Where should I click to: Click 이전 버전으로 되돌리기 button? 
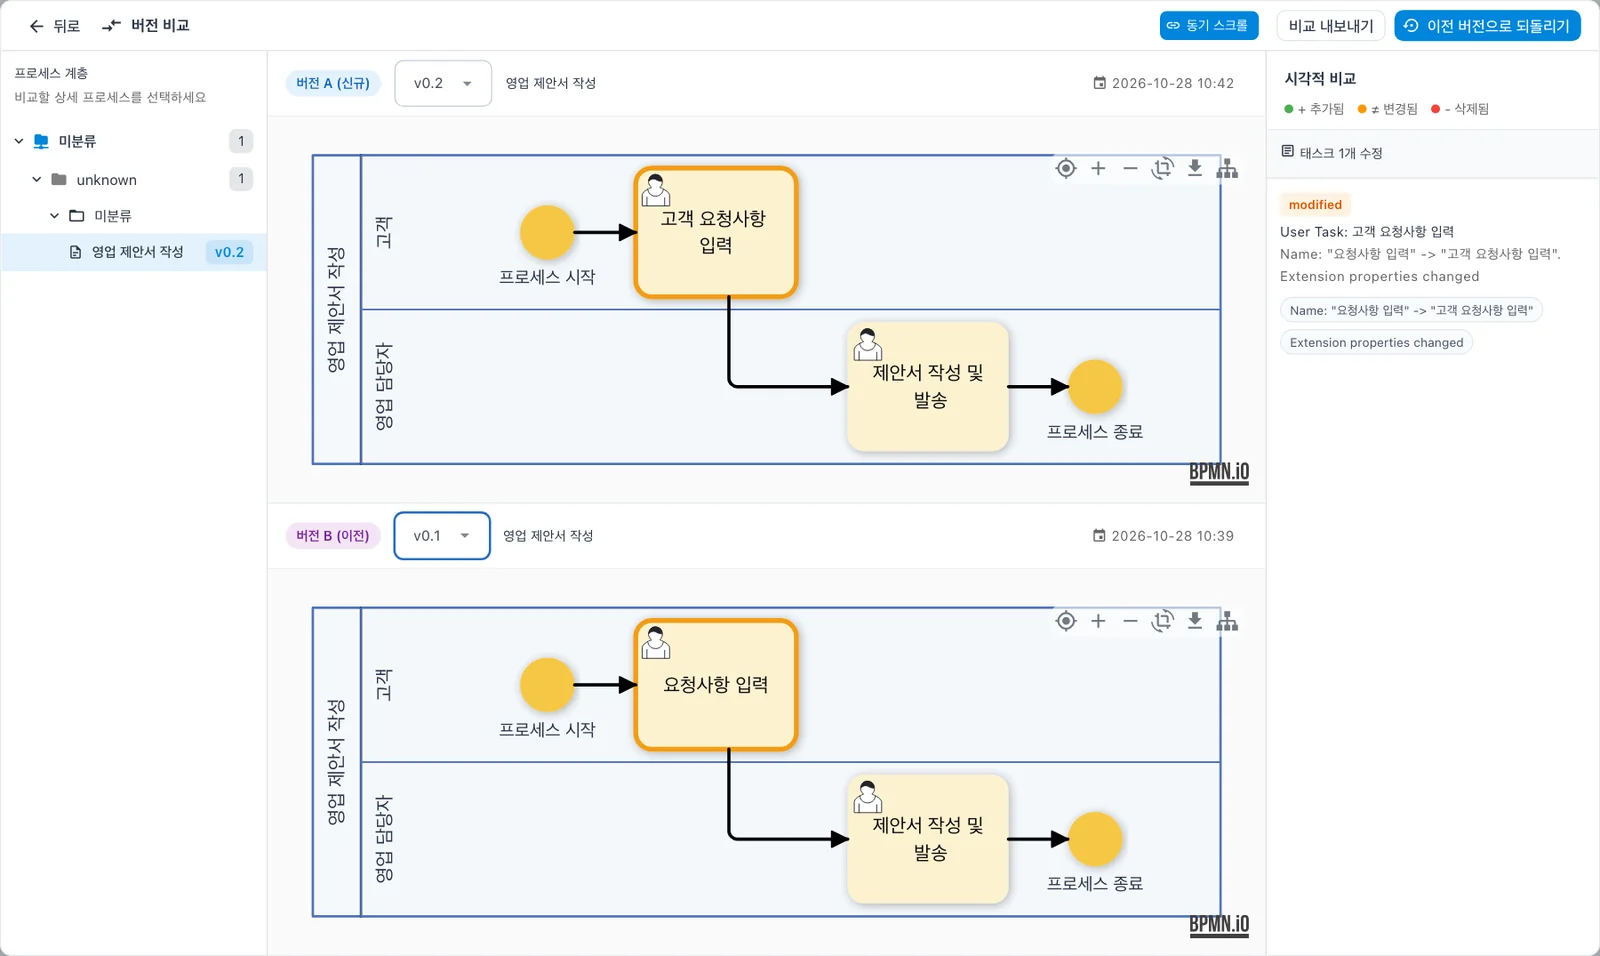pos(1487,25)
